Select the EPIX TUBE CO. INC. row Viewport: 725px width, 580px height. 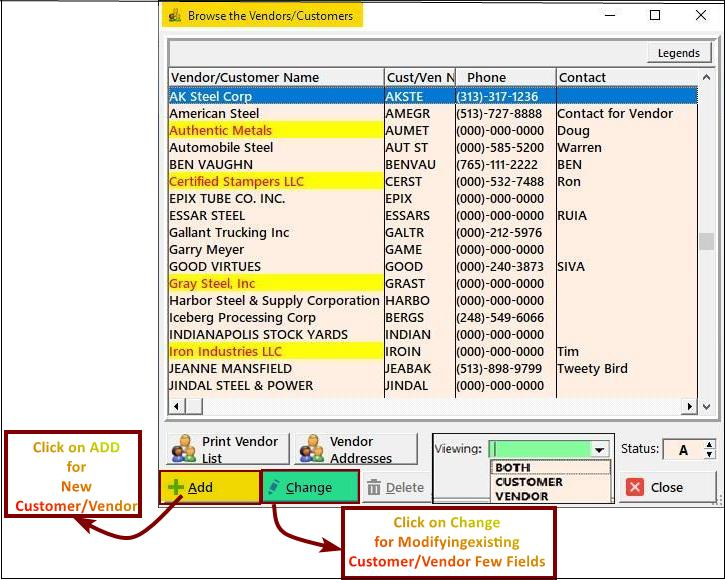pos(433,198)
